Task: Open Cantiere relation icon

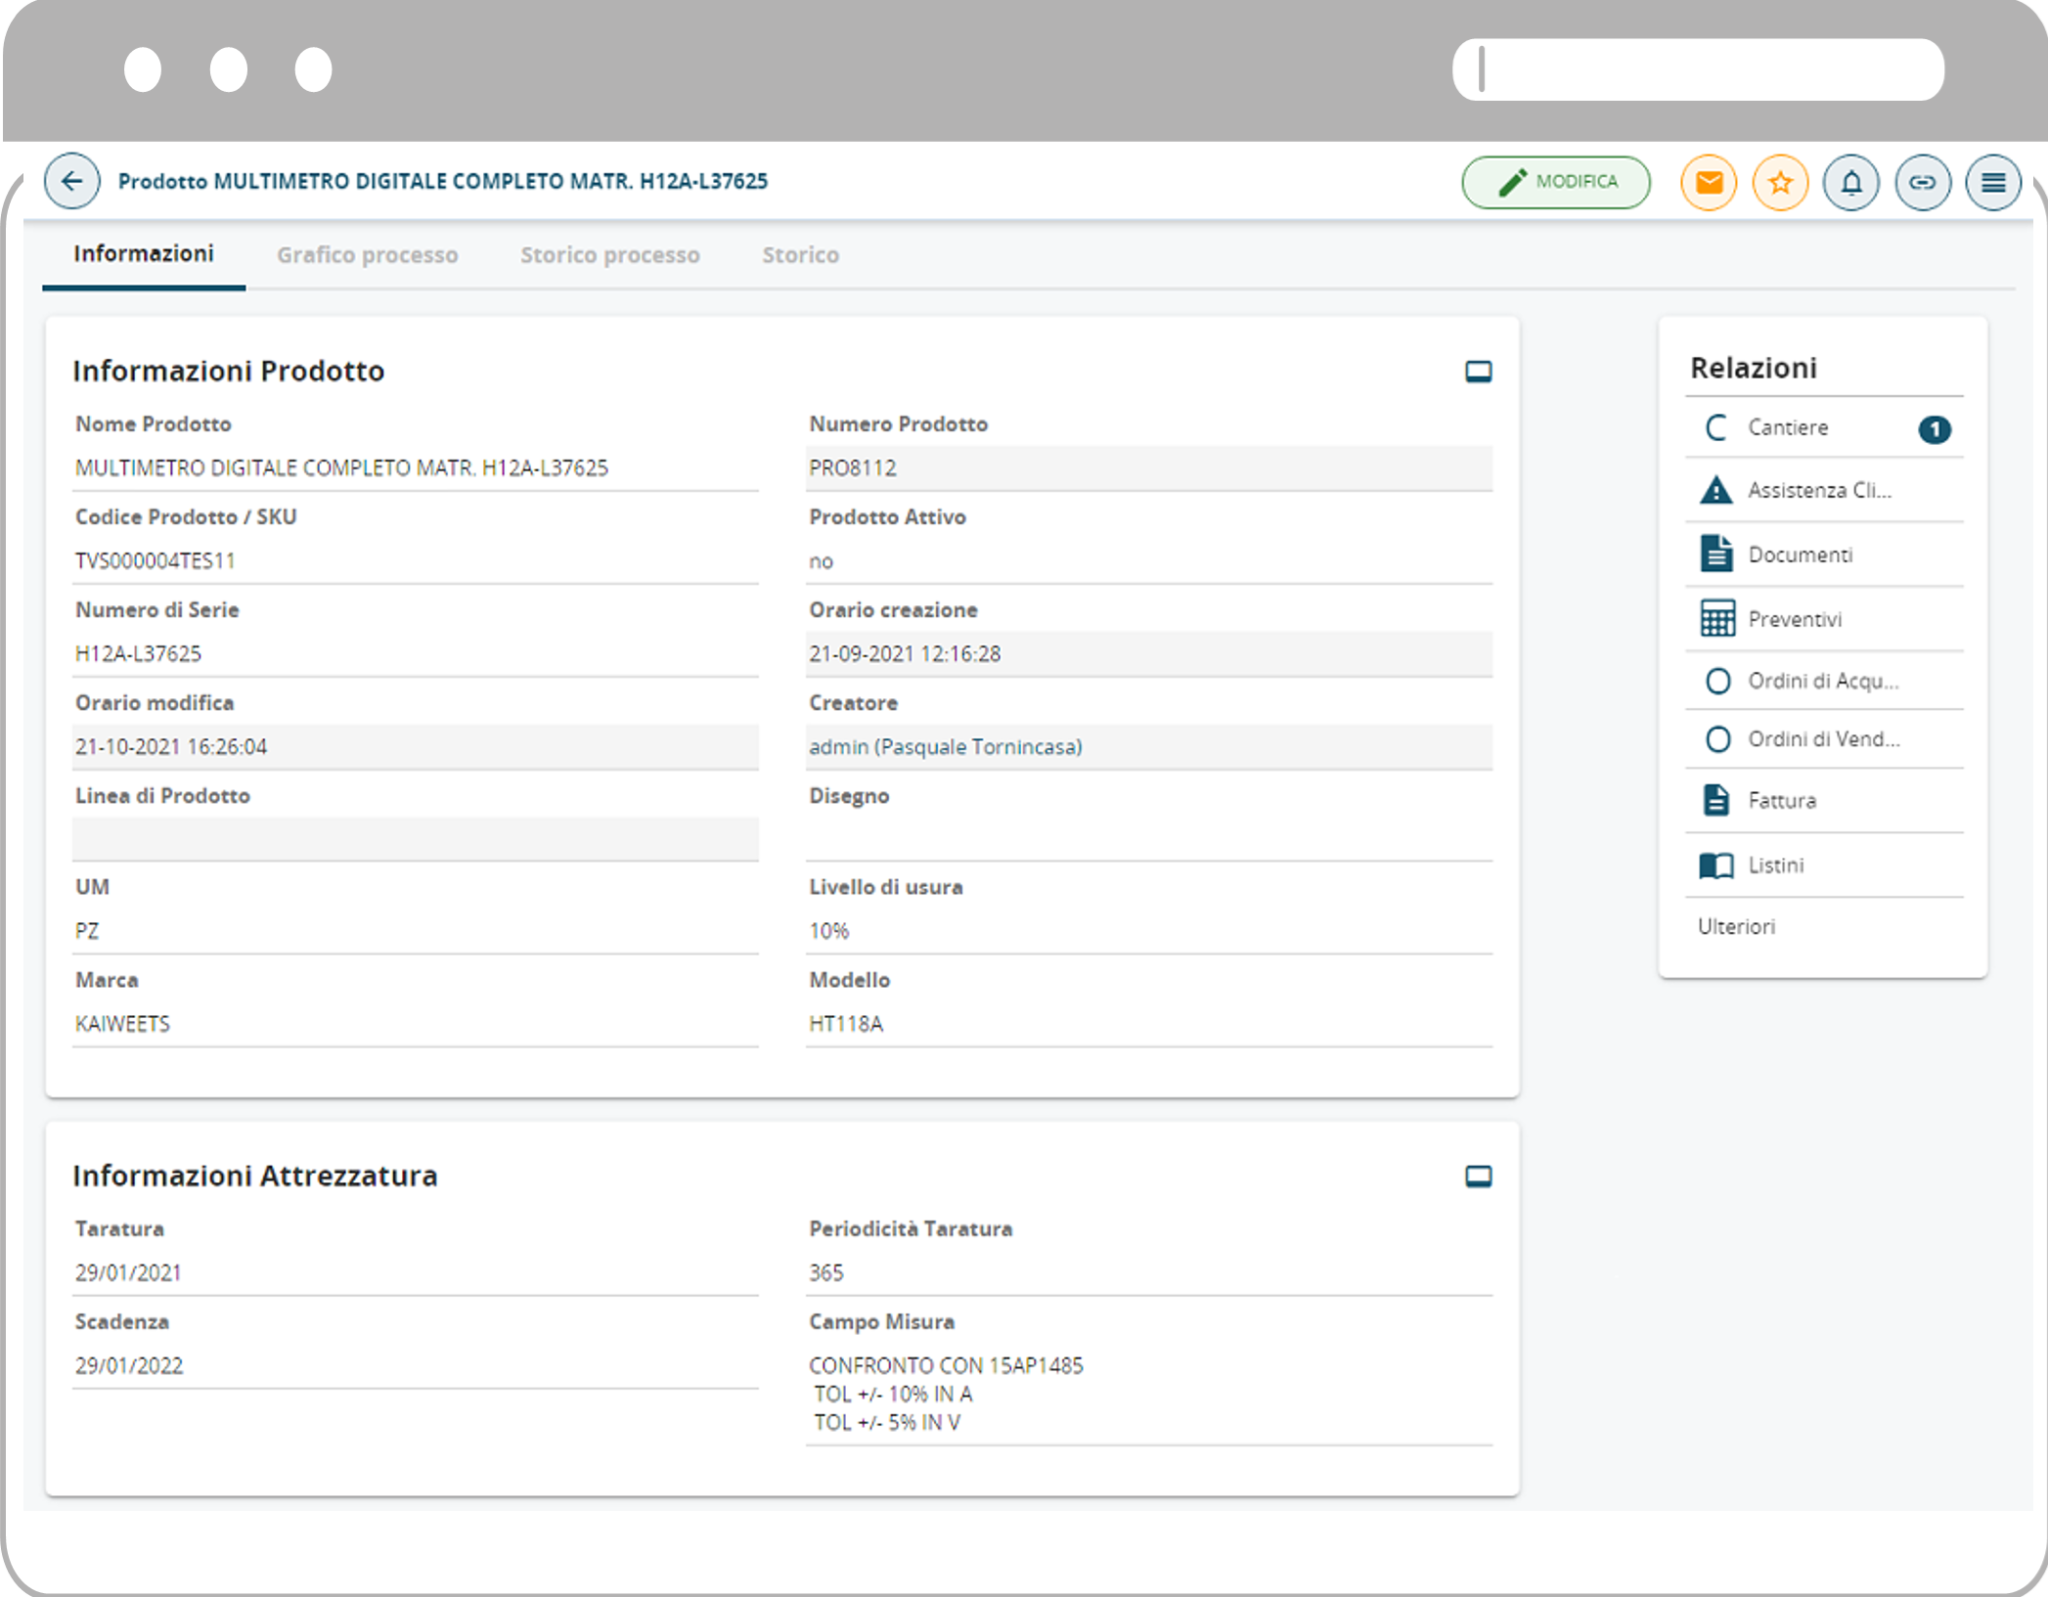Action: [1716, 428]
